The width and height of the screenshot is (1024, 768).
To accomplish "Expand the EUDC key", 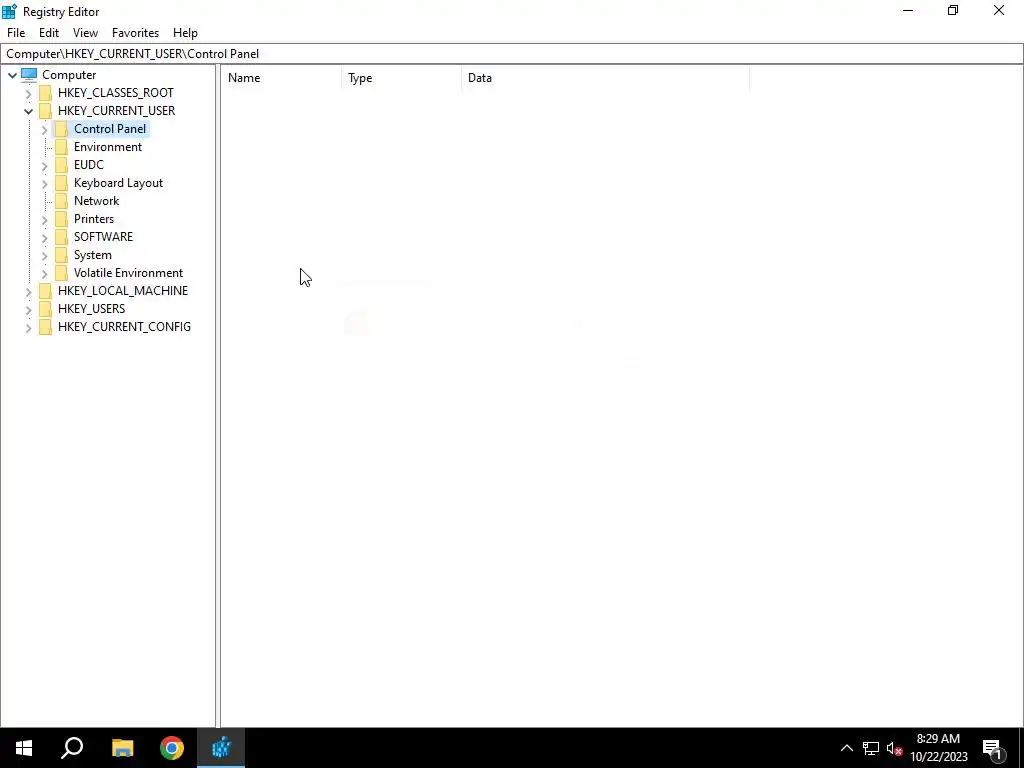I will coord(44,165).
